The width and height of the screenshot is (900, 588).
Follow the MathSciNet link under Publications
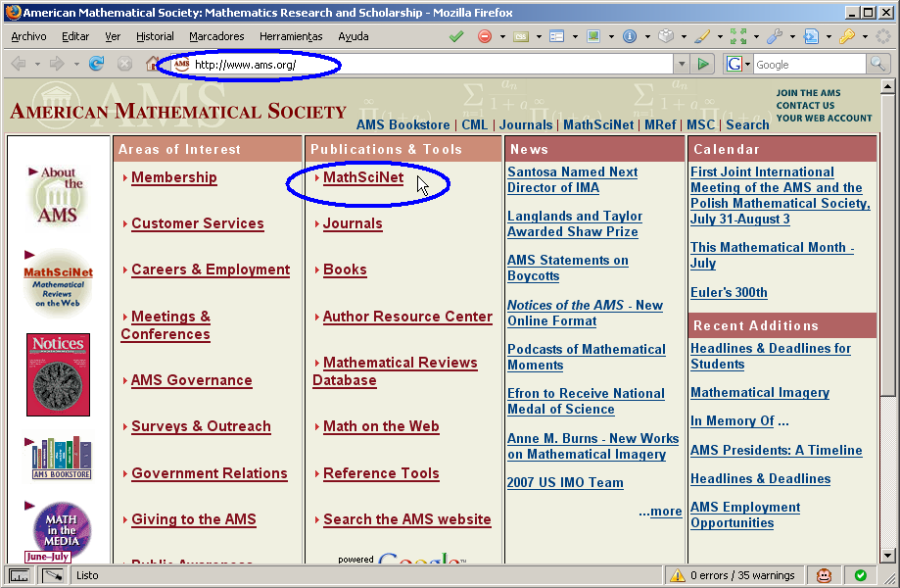(363, 178)
